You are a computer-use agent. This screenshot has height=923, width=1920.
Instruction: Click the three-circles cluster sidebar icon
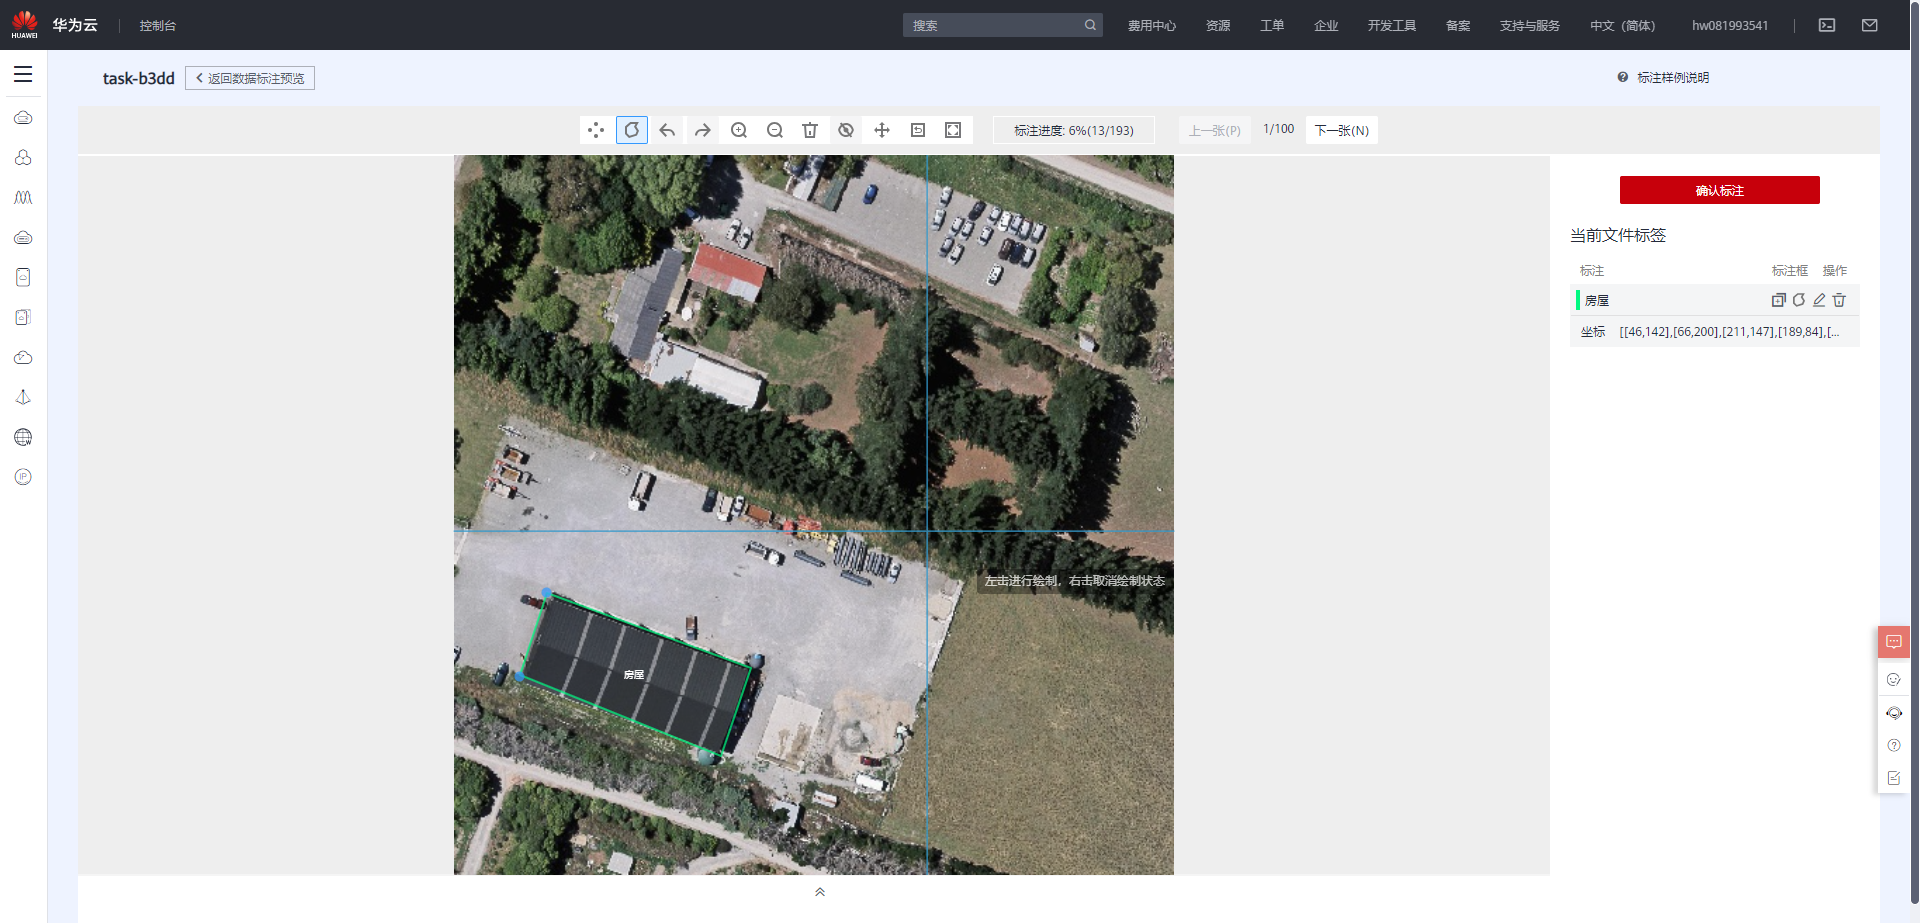pyautogui.click(x=23, y=158)
